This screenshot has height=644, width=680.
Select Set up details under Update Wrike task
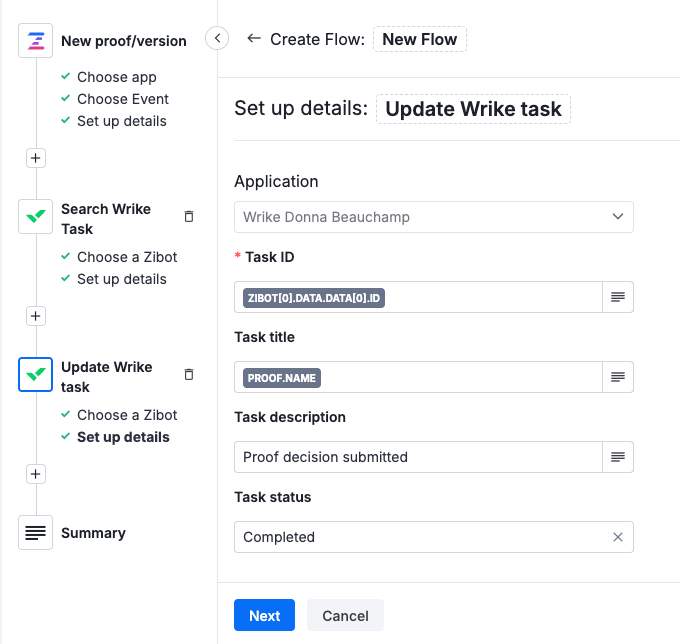(x=123, y=437)
